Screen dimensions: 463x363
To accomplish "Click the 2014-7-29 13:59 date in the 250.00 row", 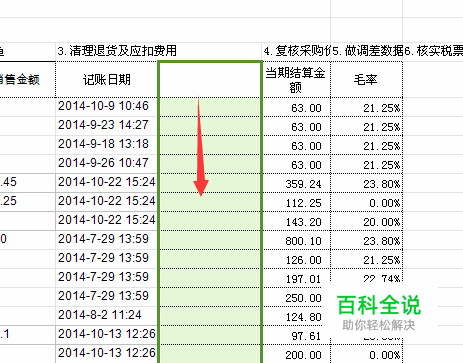I will tap(106, 297).
